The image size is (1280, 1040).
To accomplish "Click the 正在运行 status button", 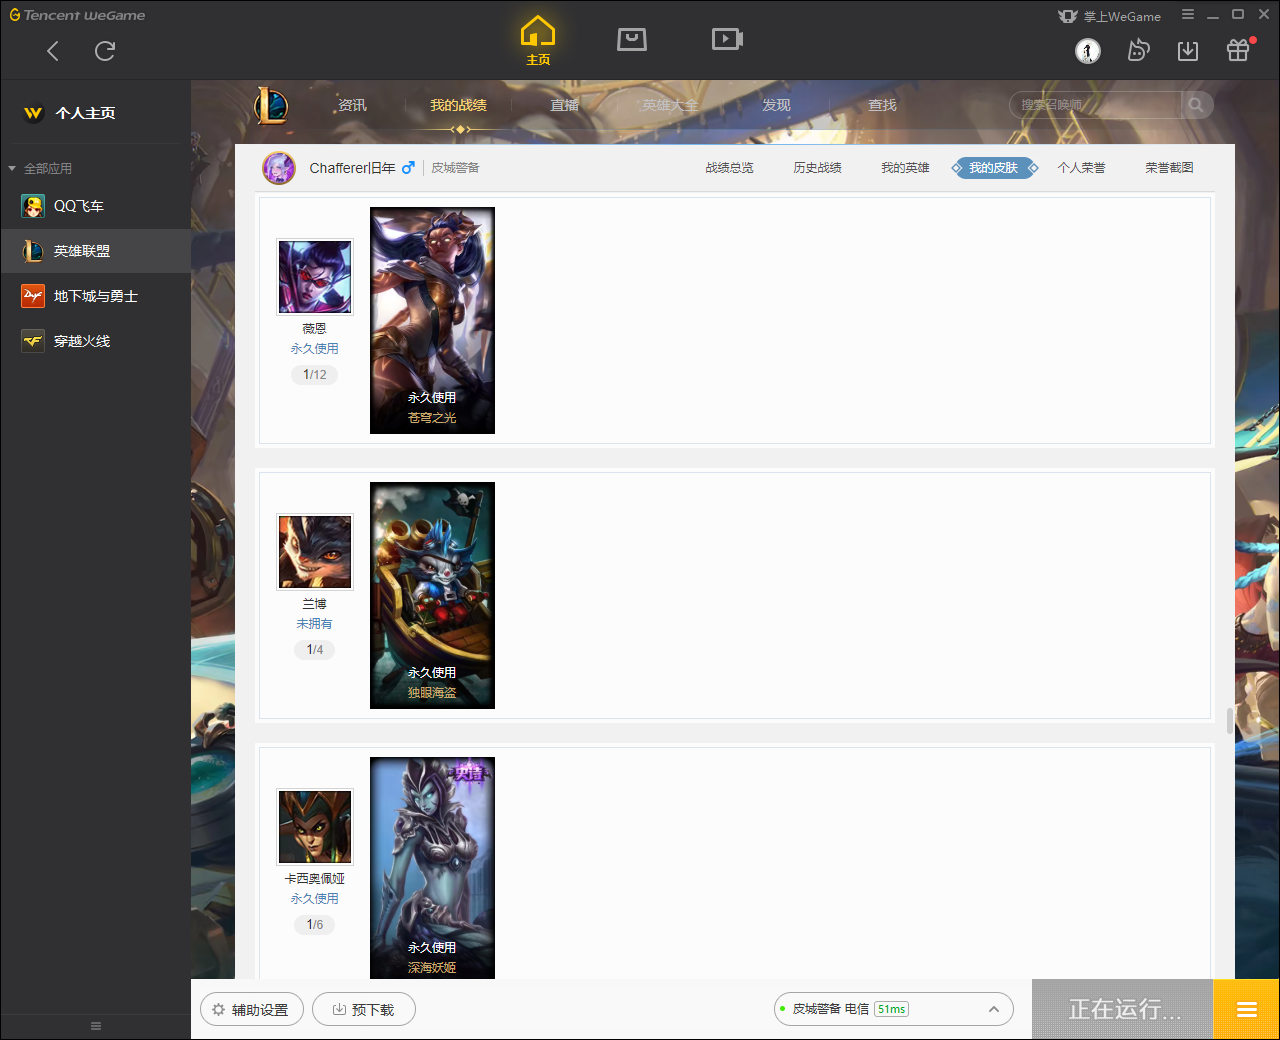I will 1123,1009.
